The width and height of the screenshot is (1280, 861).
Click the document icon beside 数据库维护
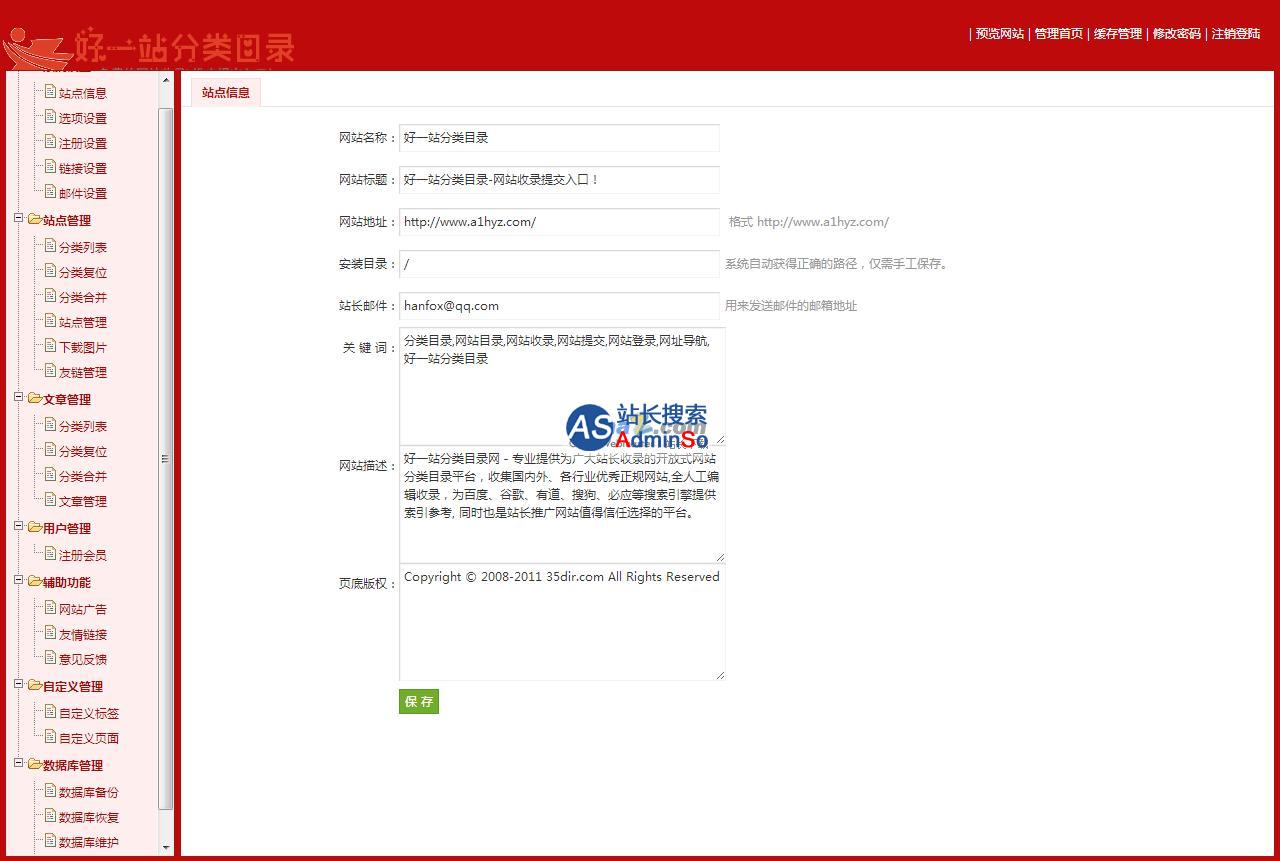(x=50, y=841)
